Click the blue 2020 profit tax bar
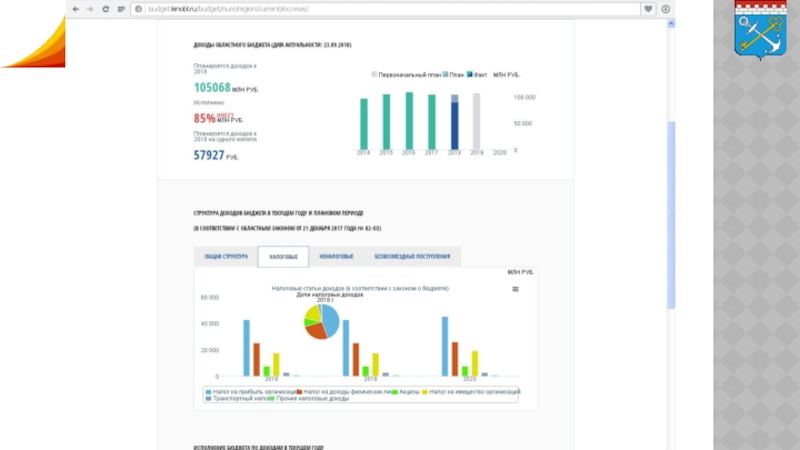The height and width of the screenshot is (450, 800). pos(445,346)
